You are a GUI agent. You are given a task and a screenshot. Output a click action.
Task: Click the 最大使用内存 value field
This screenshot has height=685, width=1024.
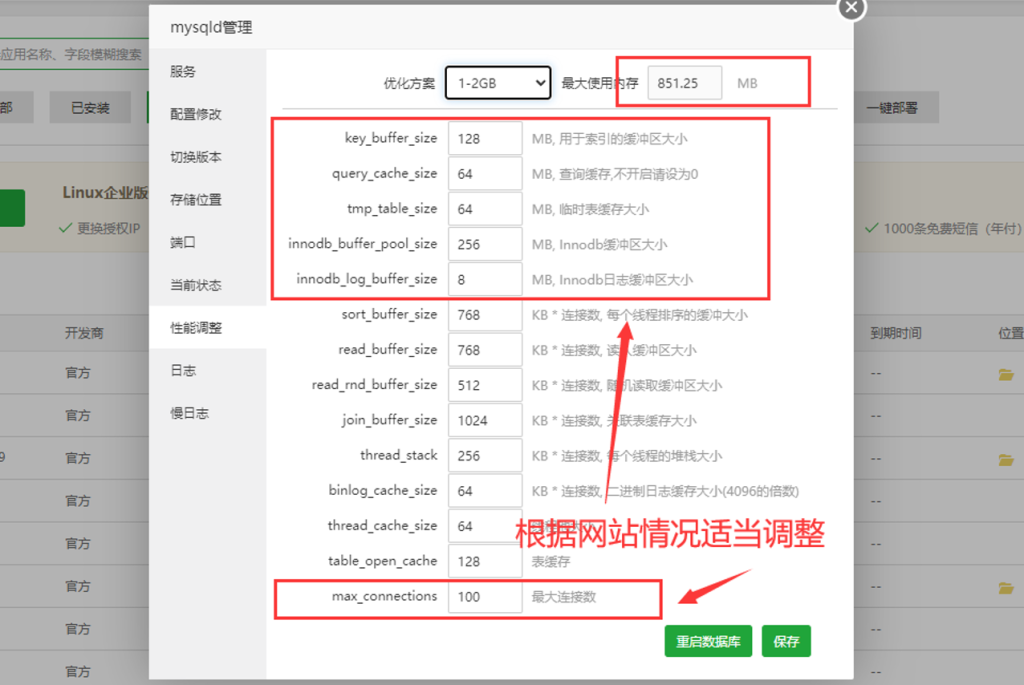[x=684, y=83]
